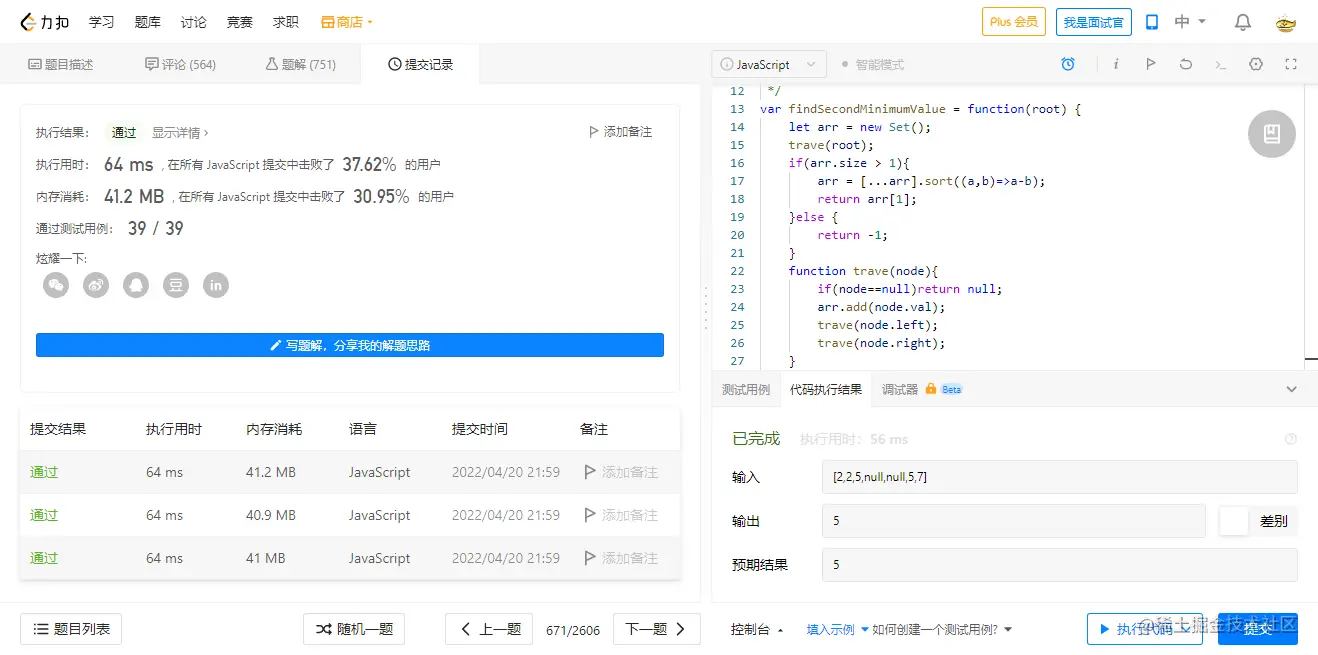Open 讨论 in the top navigation
Image resolution: width=1318 pixels, height=655 pixels.
(x=193, y=22)
